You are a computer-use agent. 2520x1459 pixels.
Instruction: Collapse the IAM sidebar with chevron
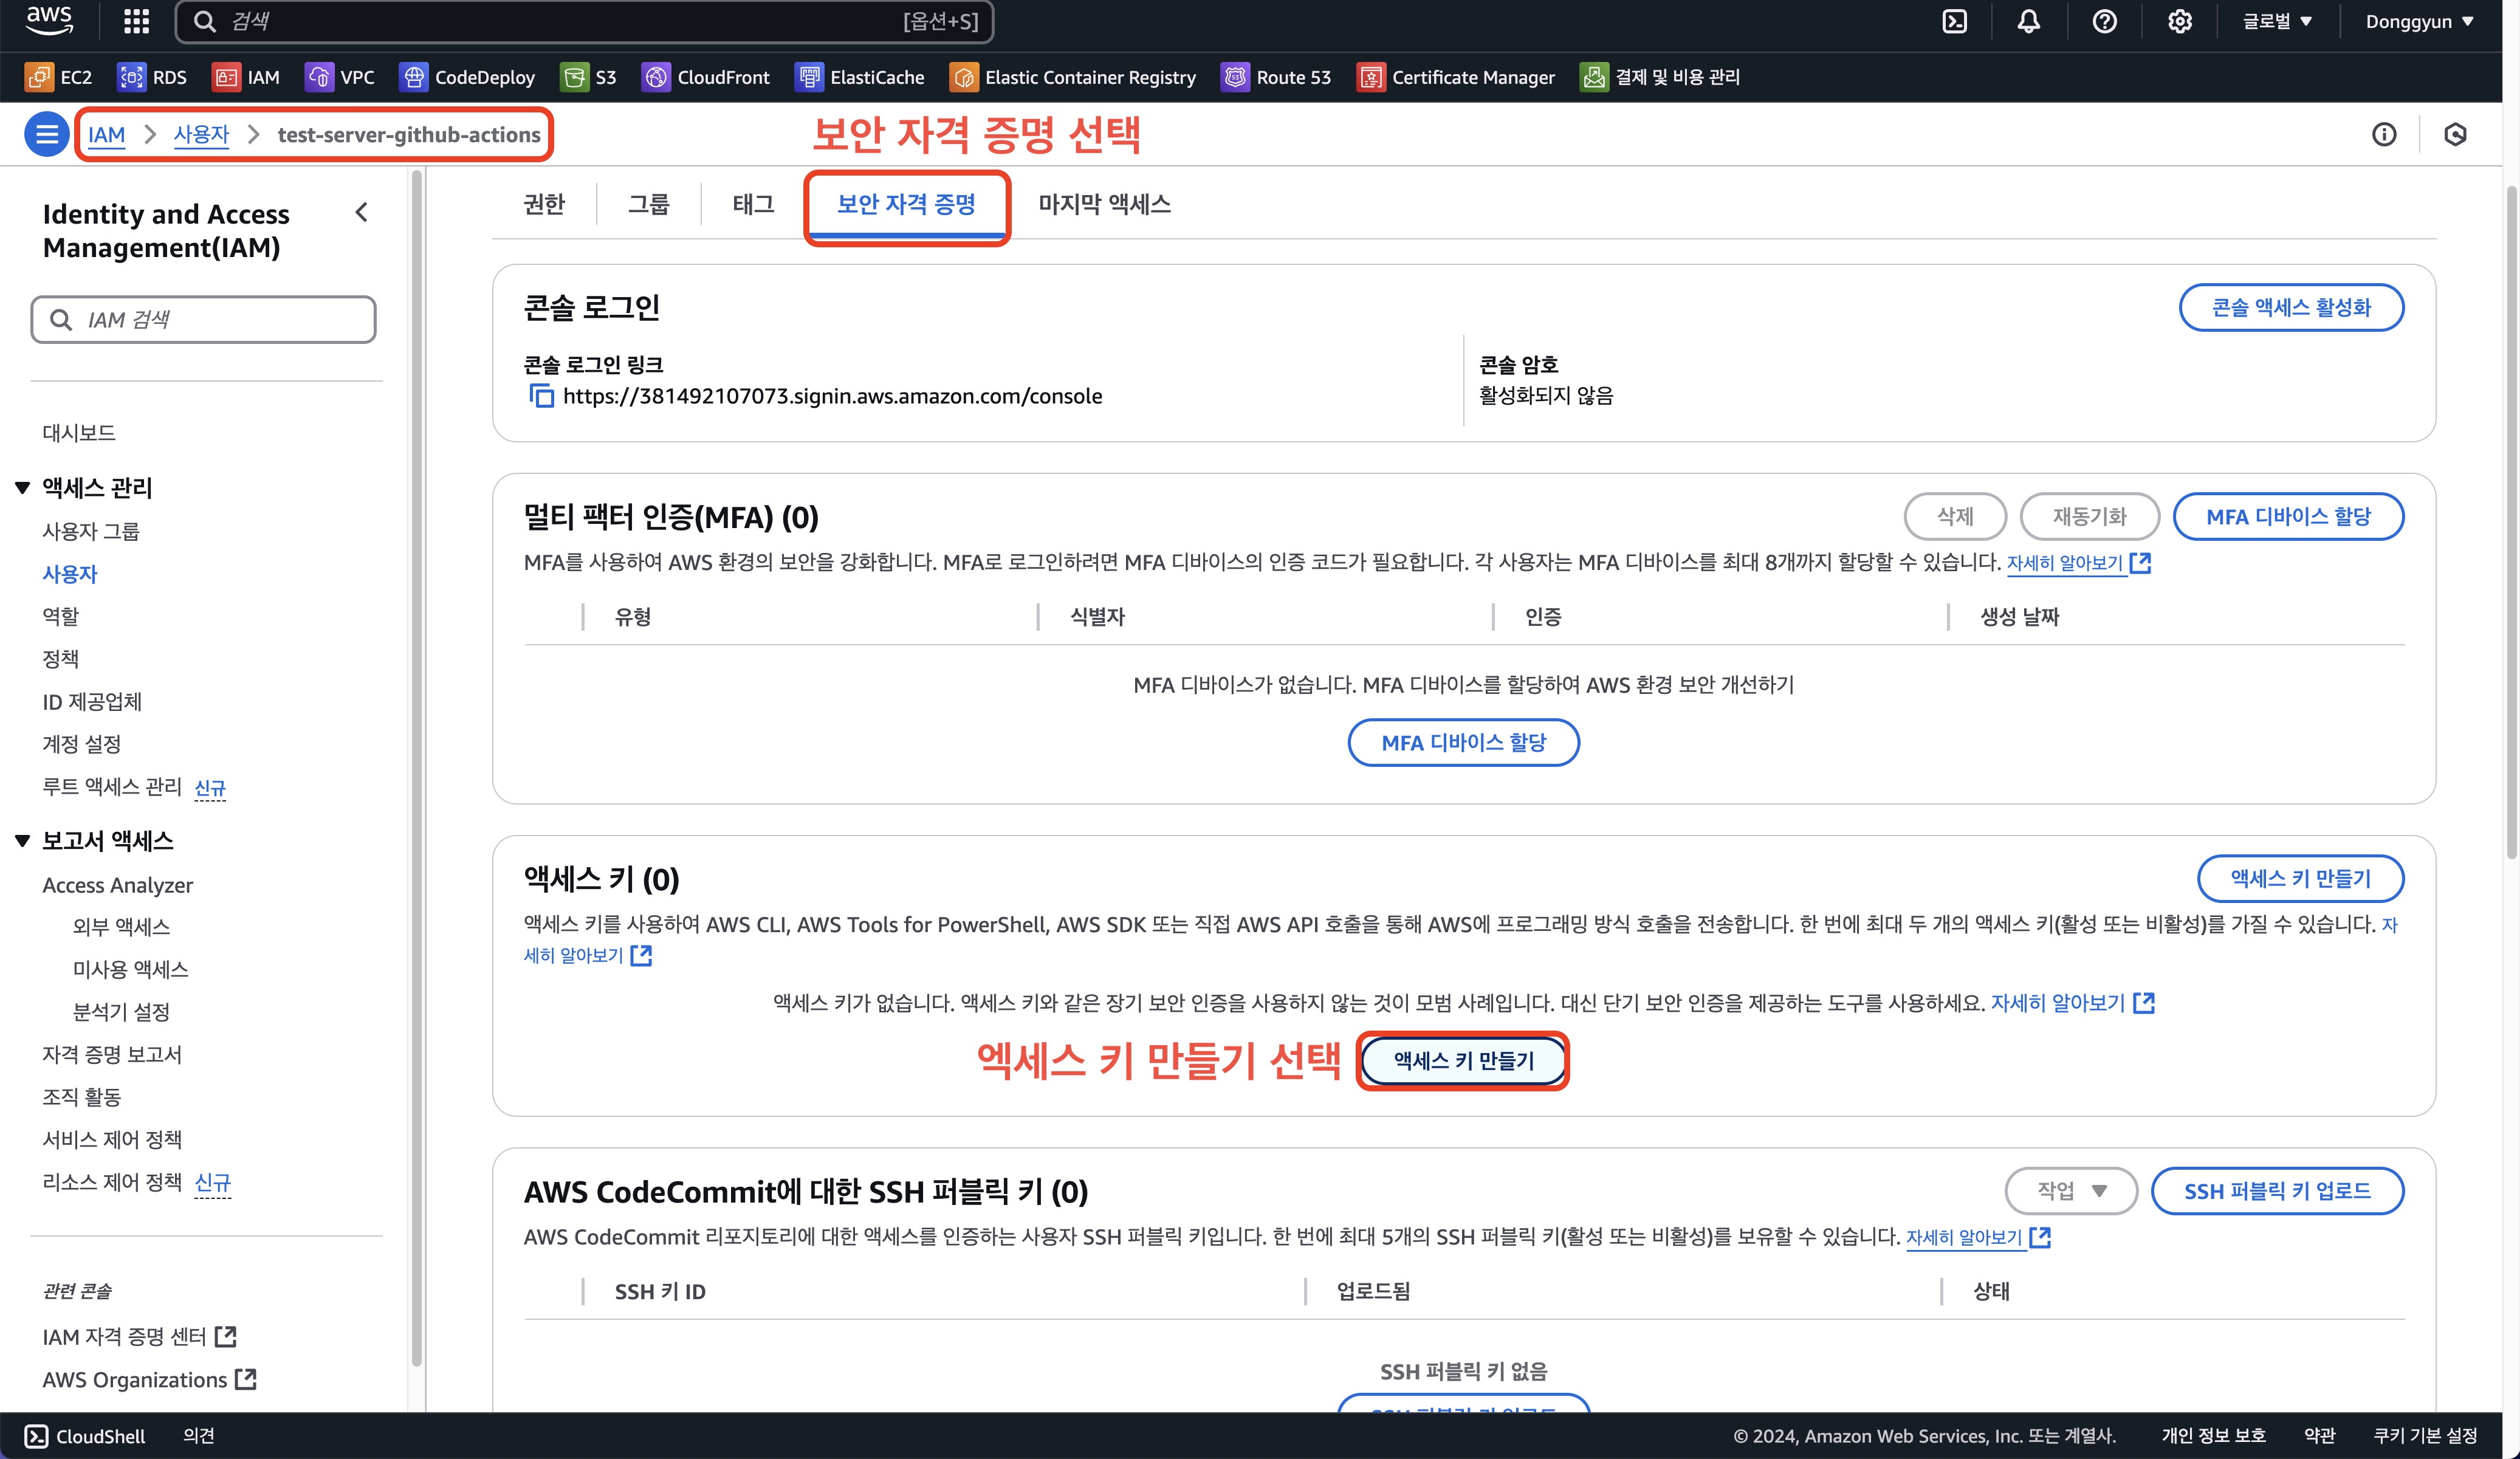362,212
